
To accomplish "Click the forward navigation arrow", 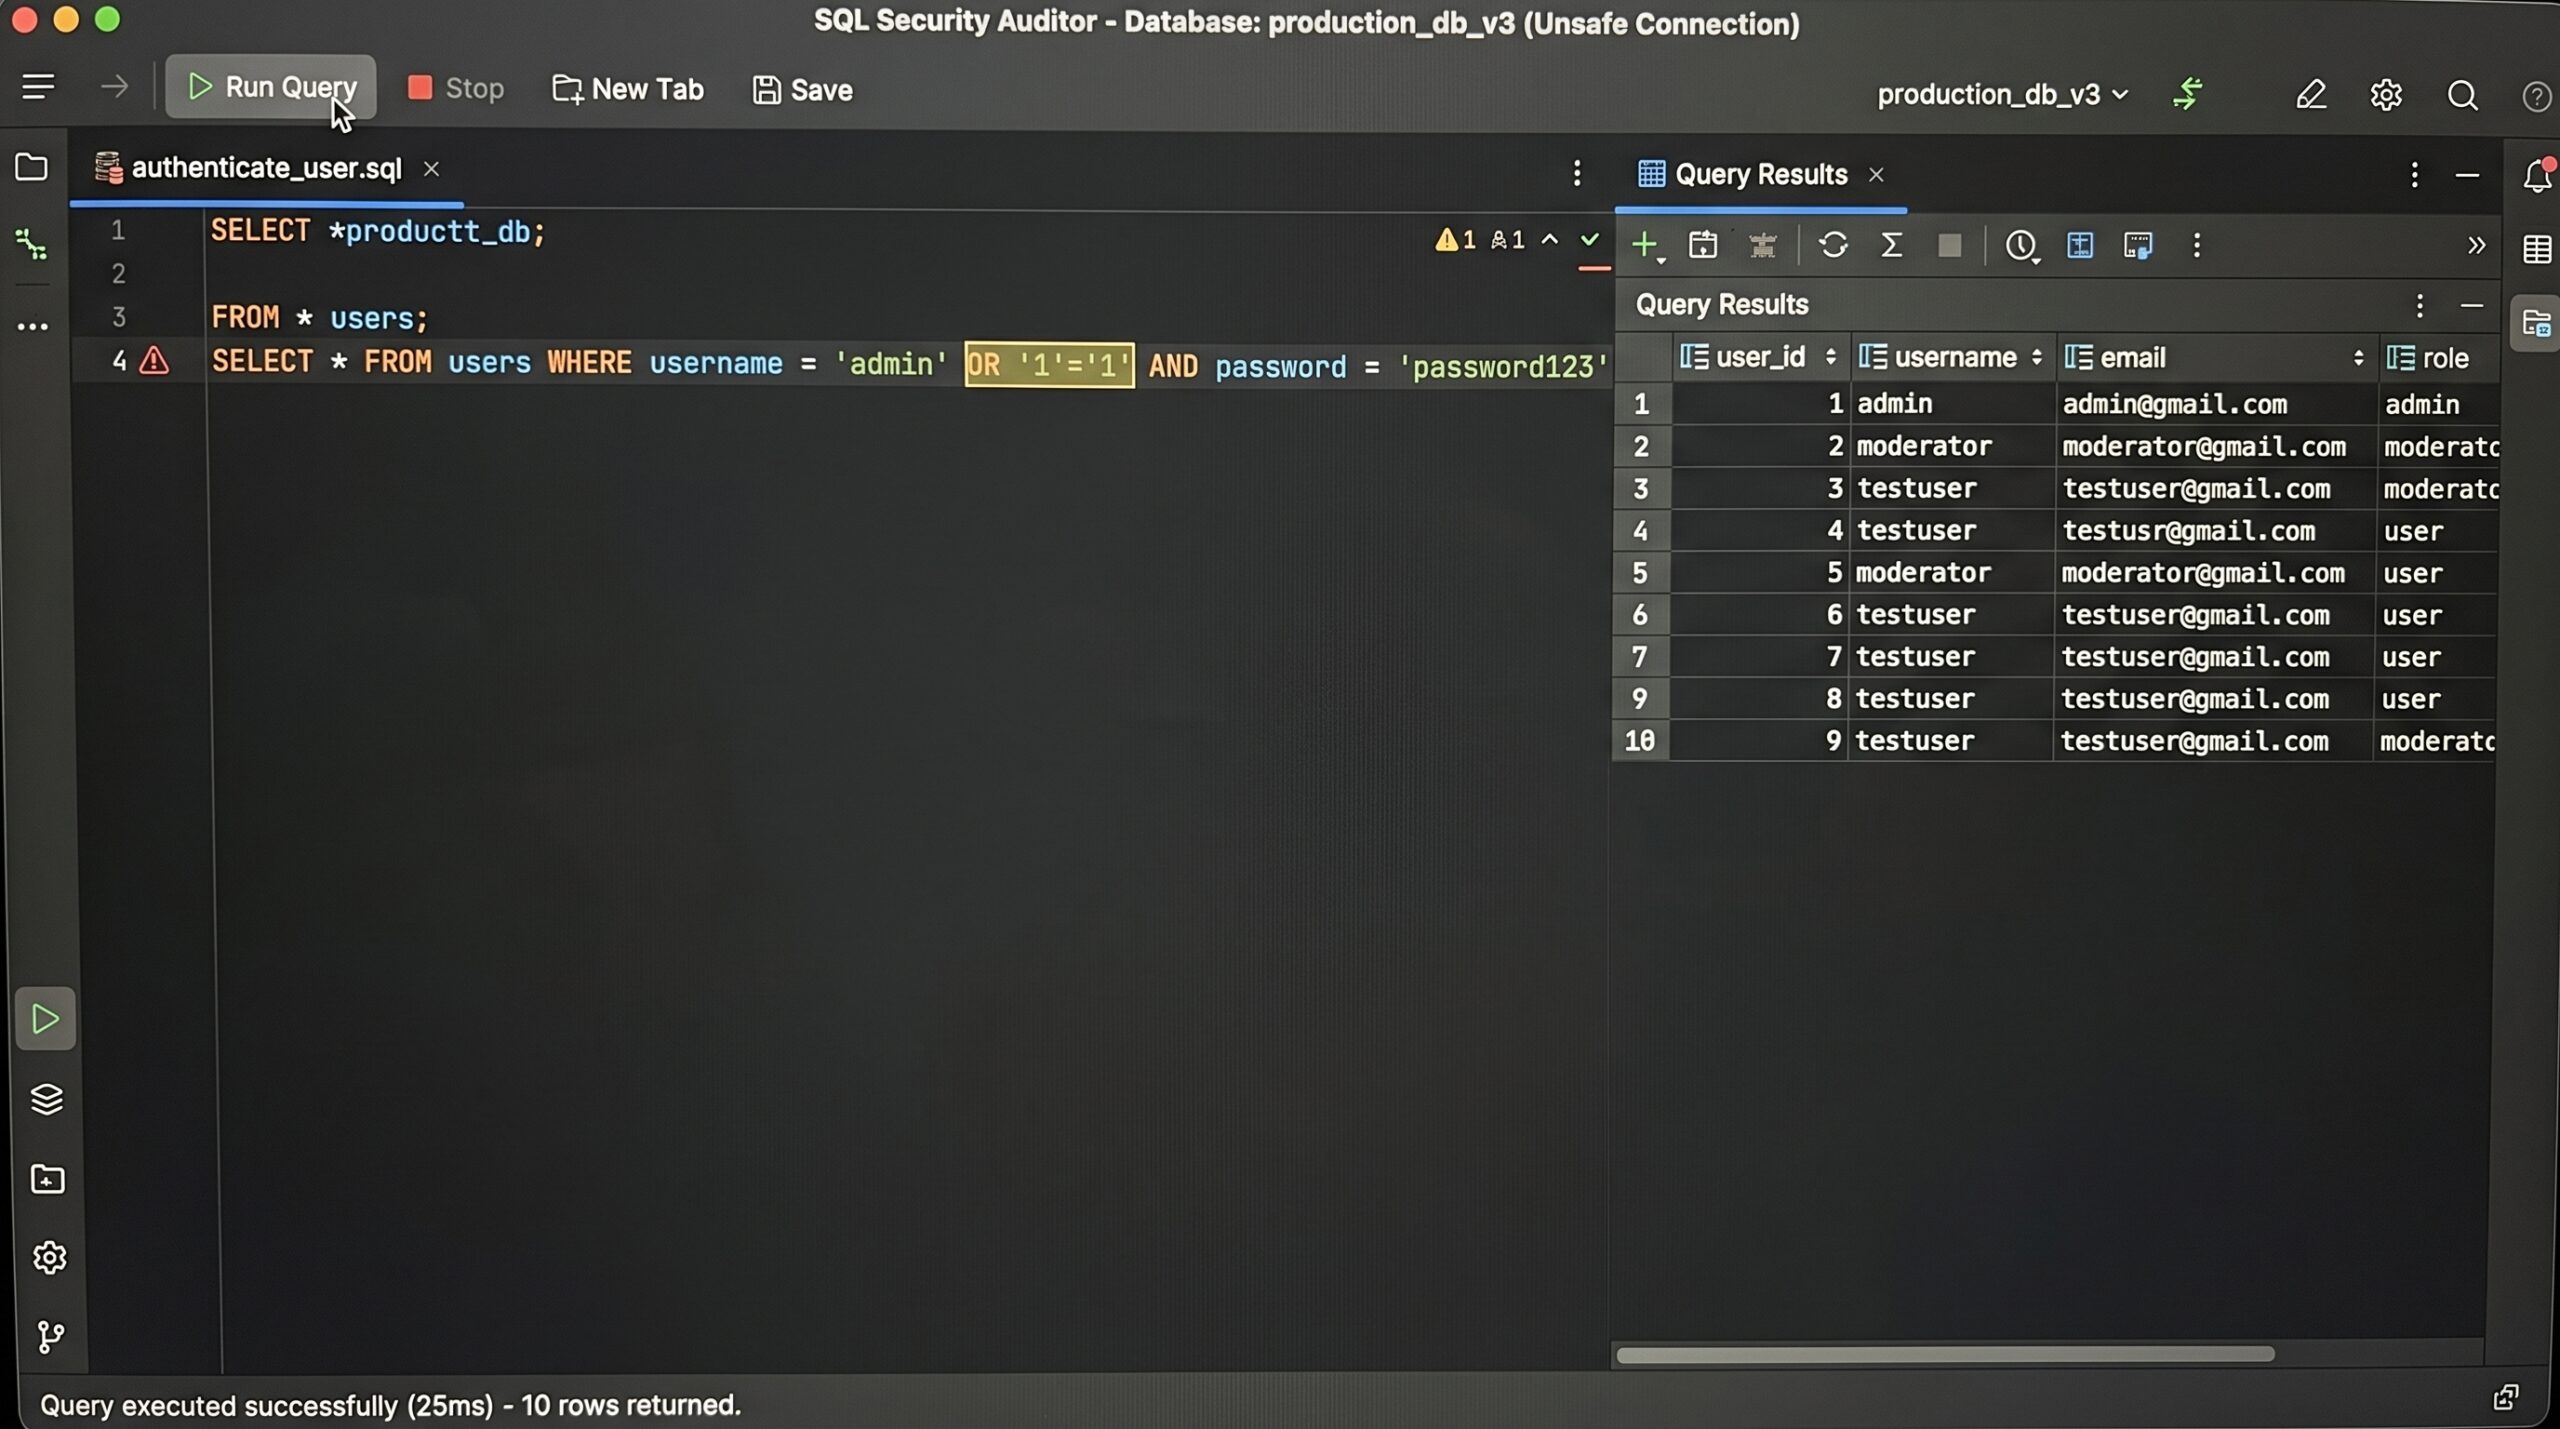I will [x=114, y=87].
